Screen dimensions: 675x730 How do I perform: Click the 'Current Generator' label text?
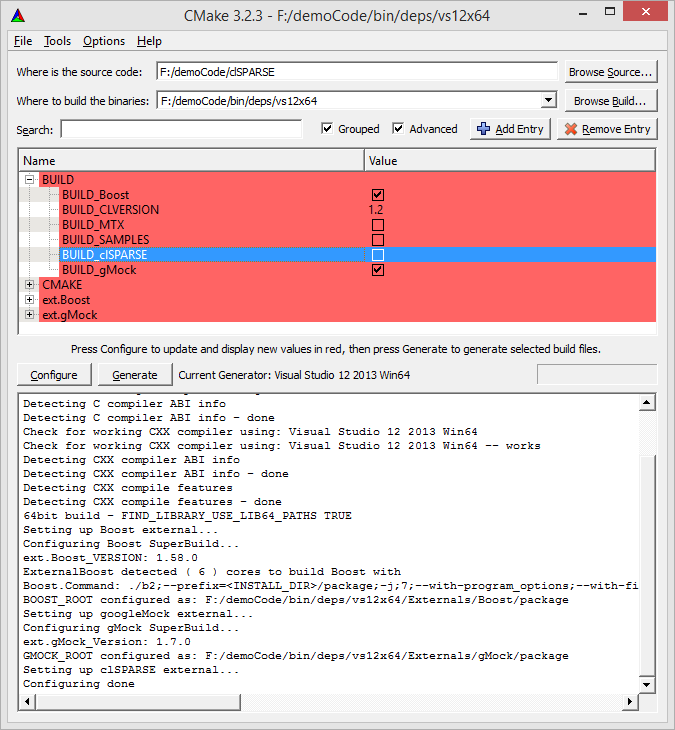(294, 375)
